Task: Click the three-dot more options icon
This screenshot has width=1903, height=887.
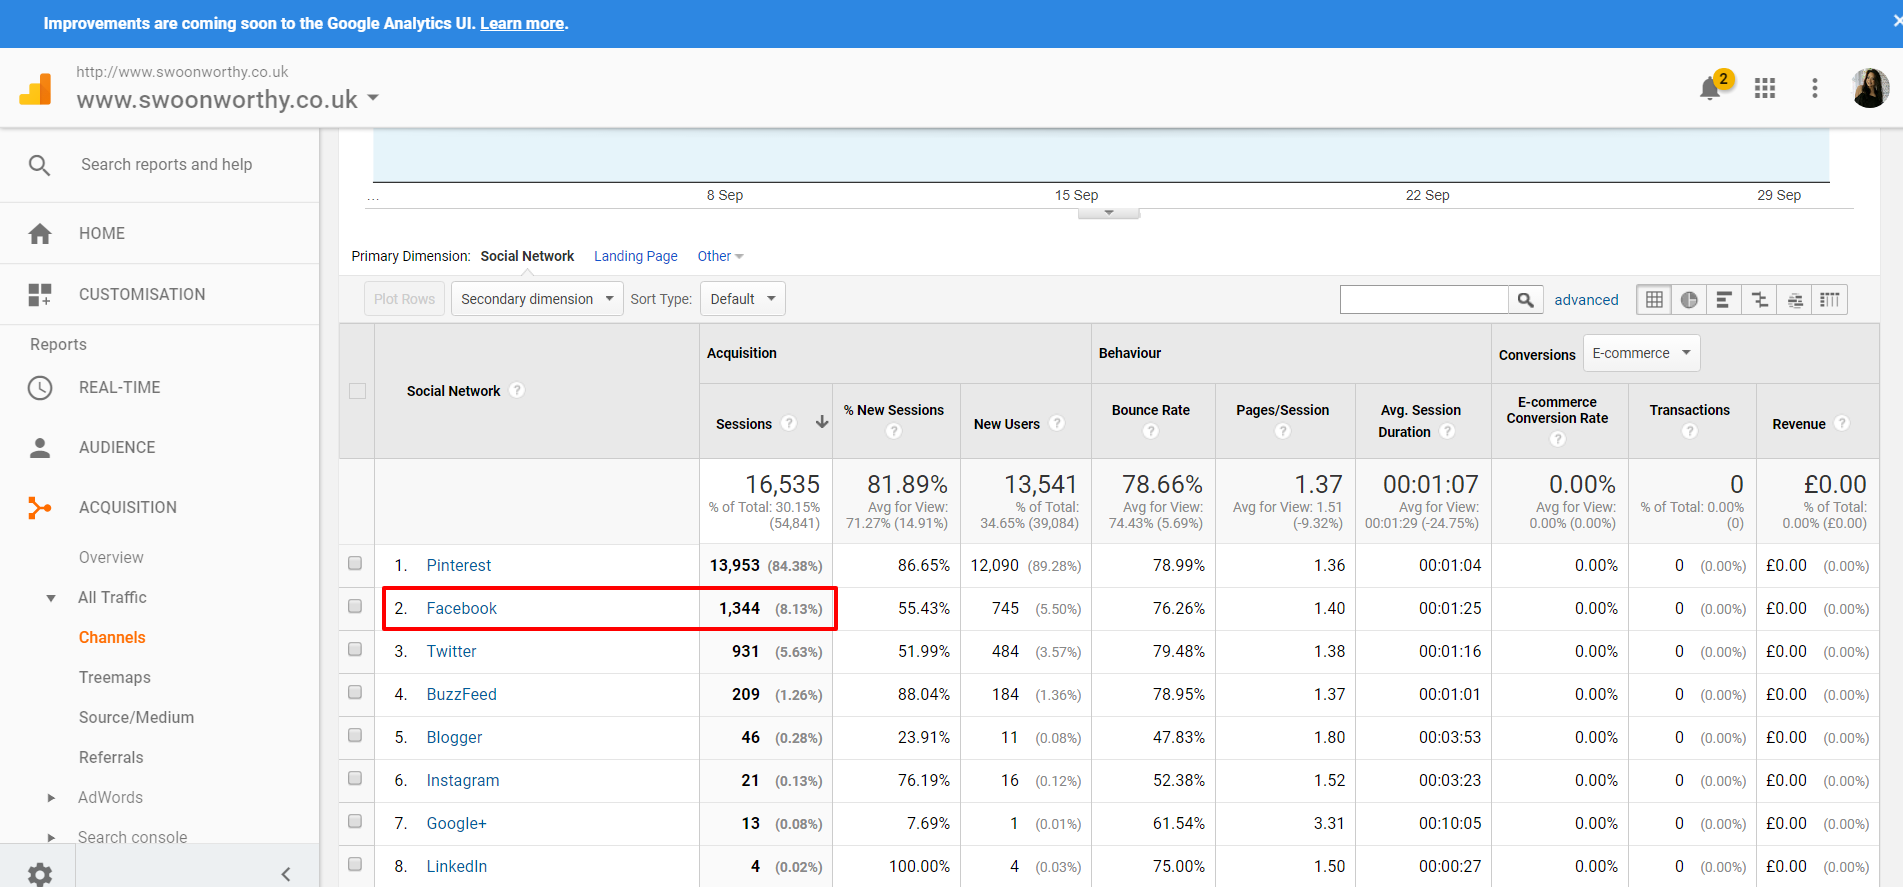Action: pyautogui.click(x=1814, y=88)
